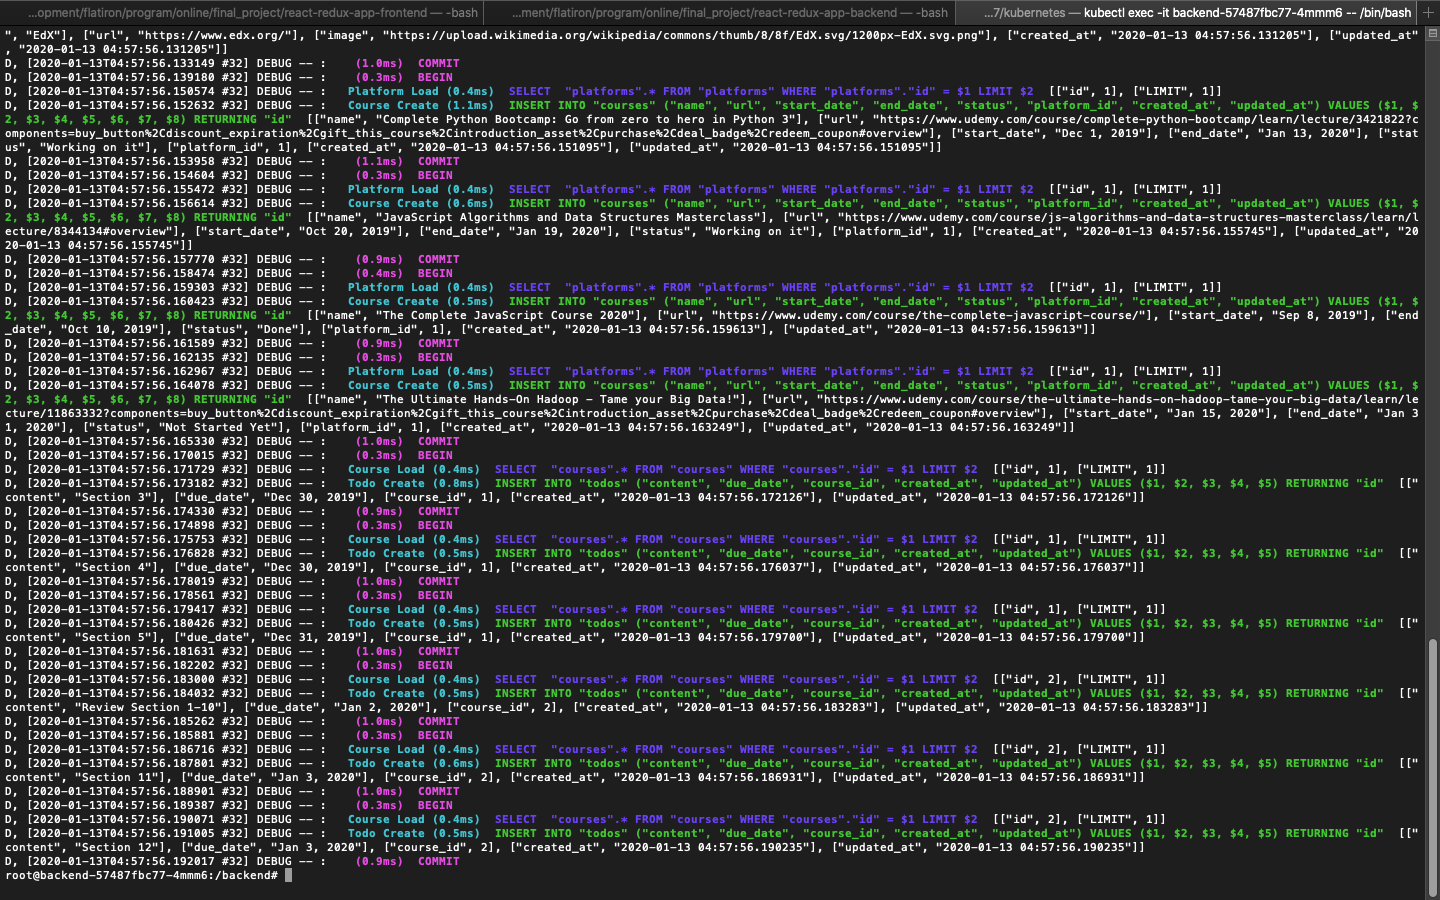Switch to the react-redux-app-backend bash tab
This screenshot has width=1440, height=900.
720,13
